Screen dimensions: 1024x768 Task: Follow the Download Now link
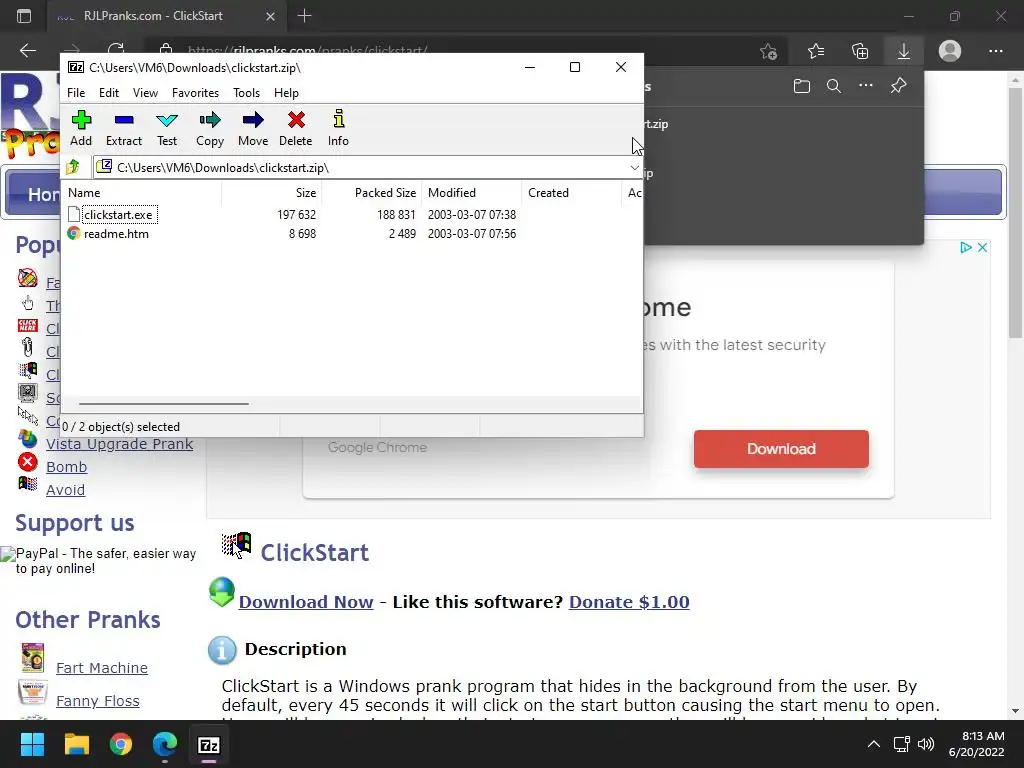[x=306, y=601]
